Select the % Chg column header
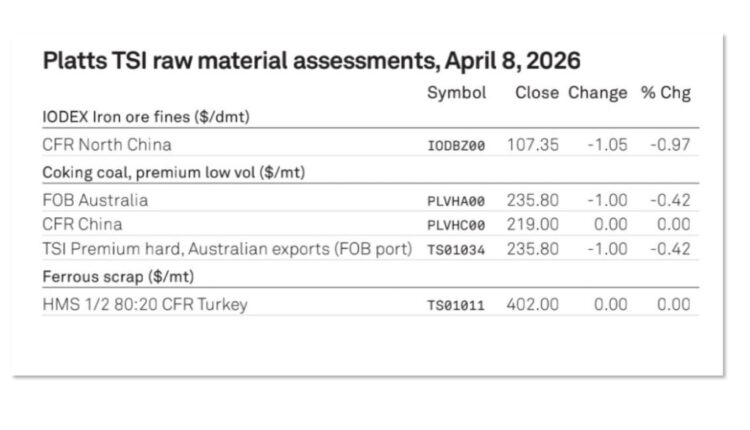 point(666,93)
